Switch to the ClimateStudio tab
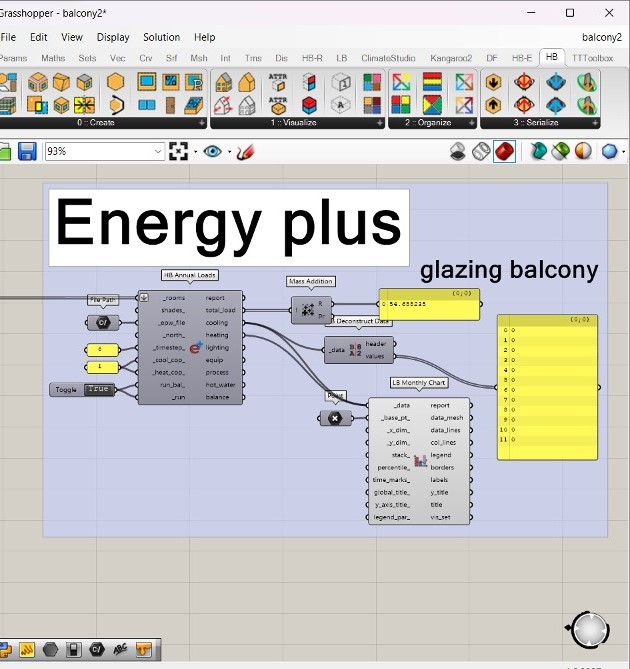Image resolution: width=630 pixels, height=669 pixels. point(388,58)
